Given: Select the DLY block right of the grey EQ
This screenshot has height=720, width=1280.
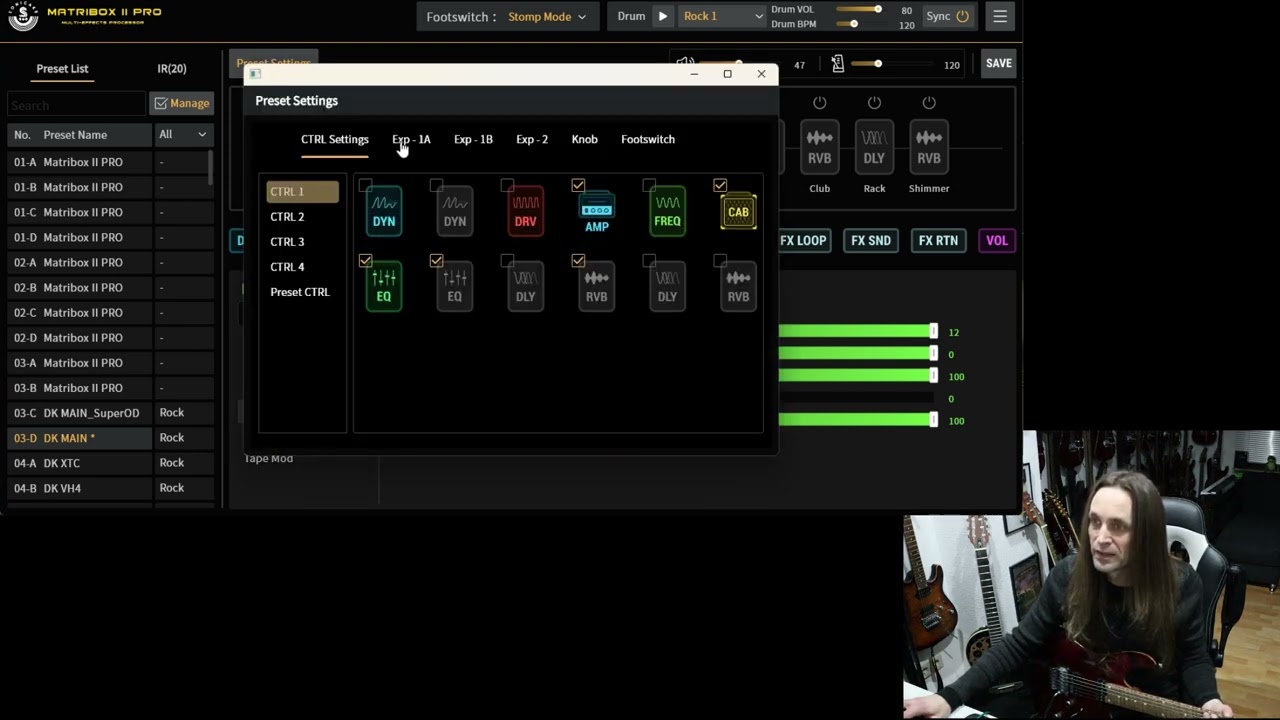Looking at the screenshot, I should [x=526, y=287].
